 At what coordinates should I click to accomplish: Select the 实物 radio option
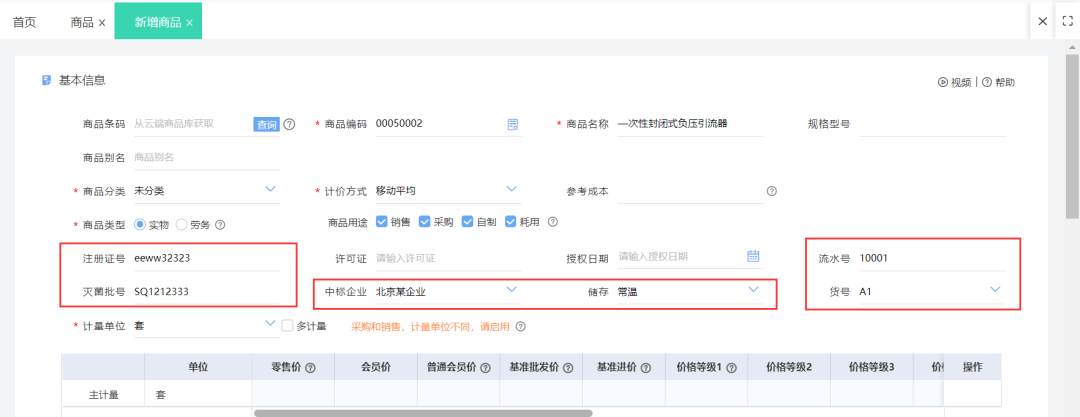141,225
